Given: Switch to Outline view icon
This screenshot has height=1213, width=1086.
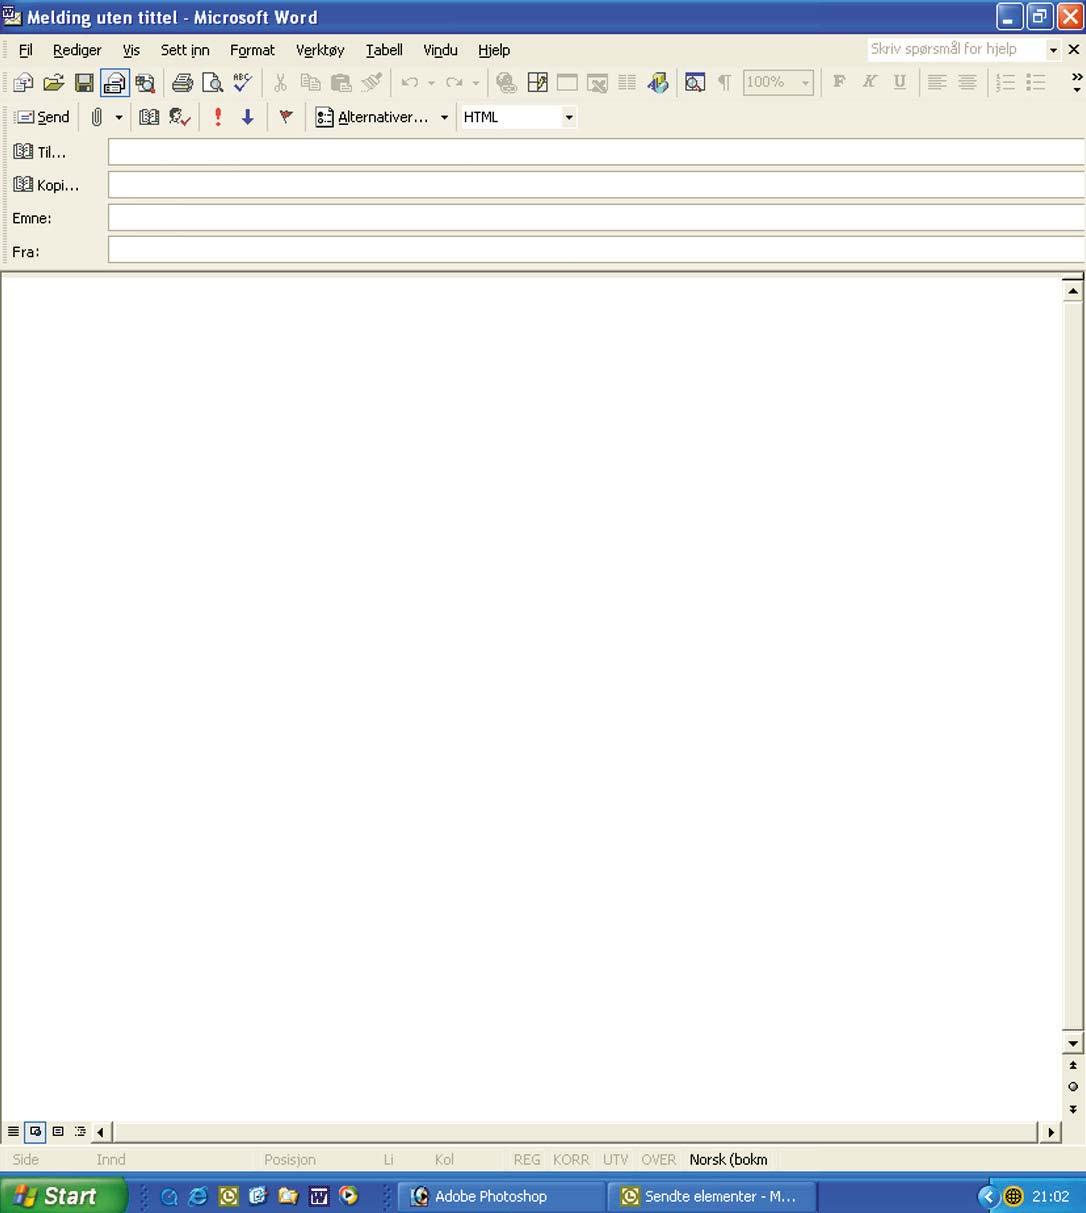Looking at the screenshot, I should tap(80, 1132).
